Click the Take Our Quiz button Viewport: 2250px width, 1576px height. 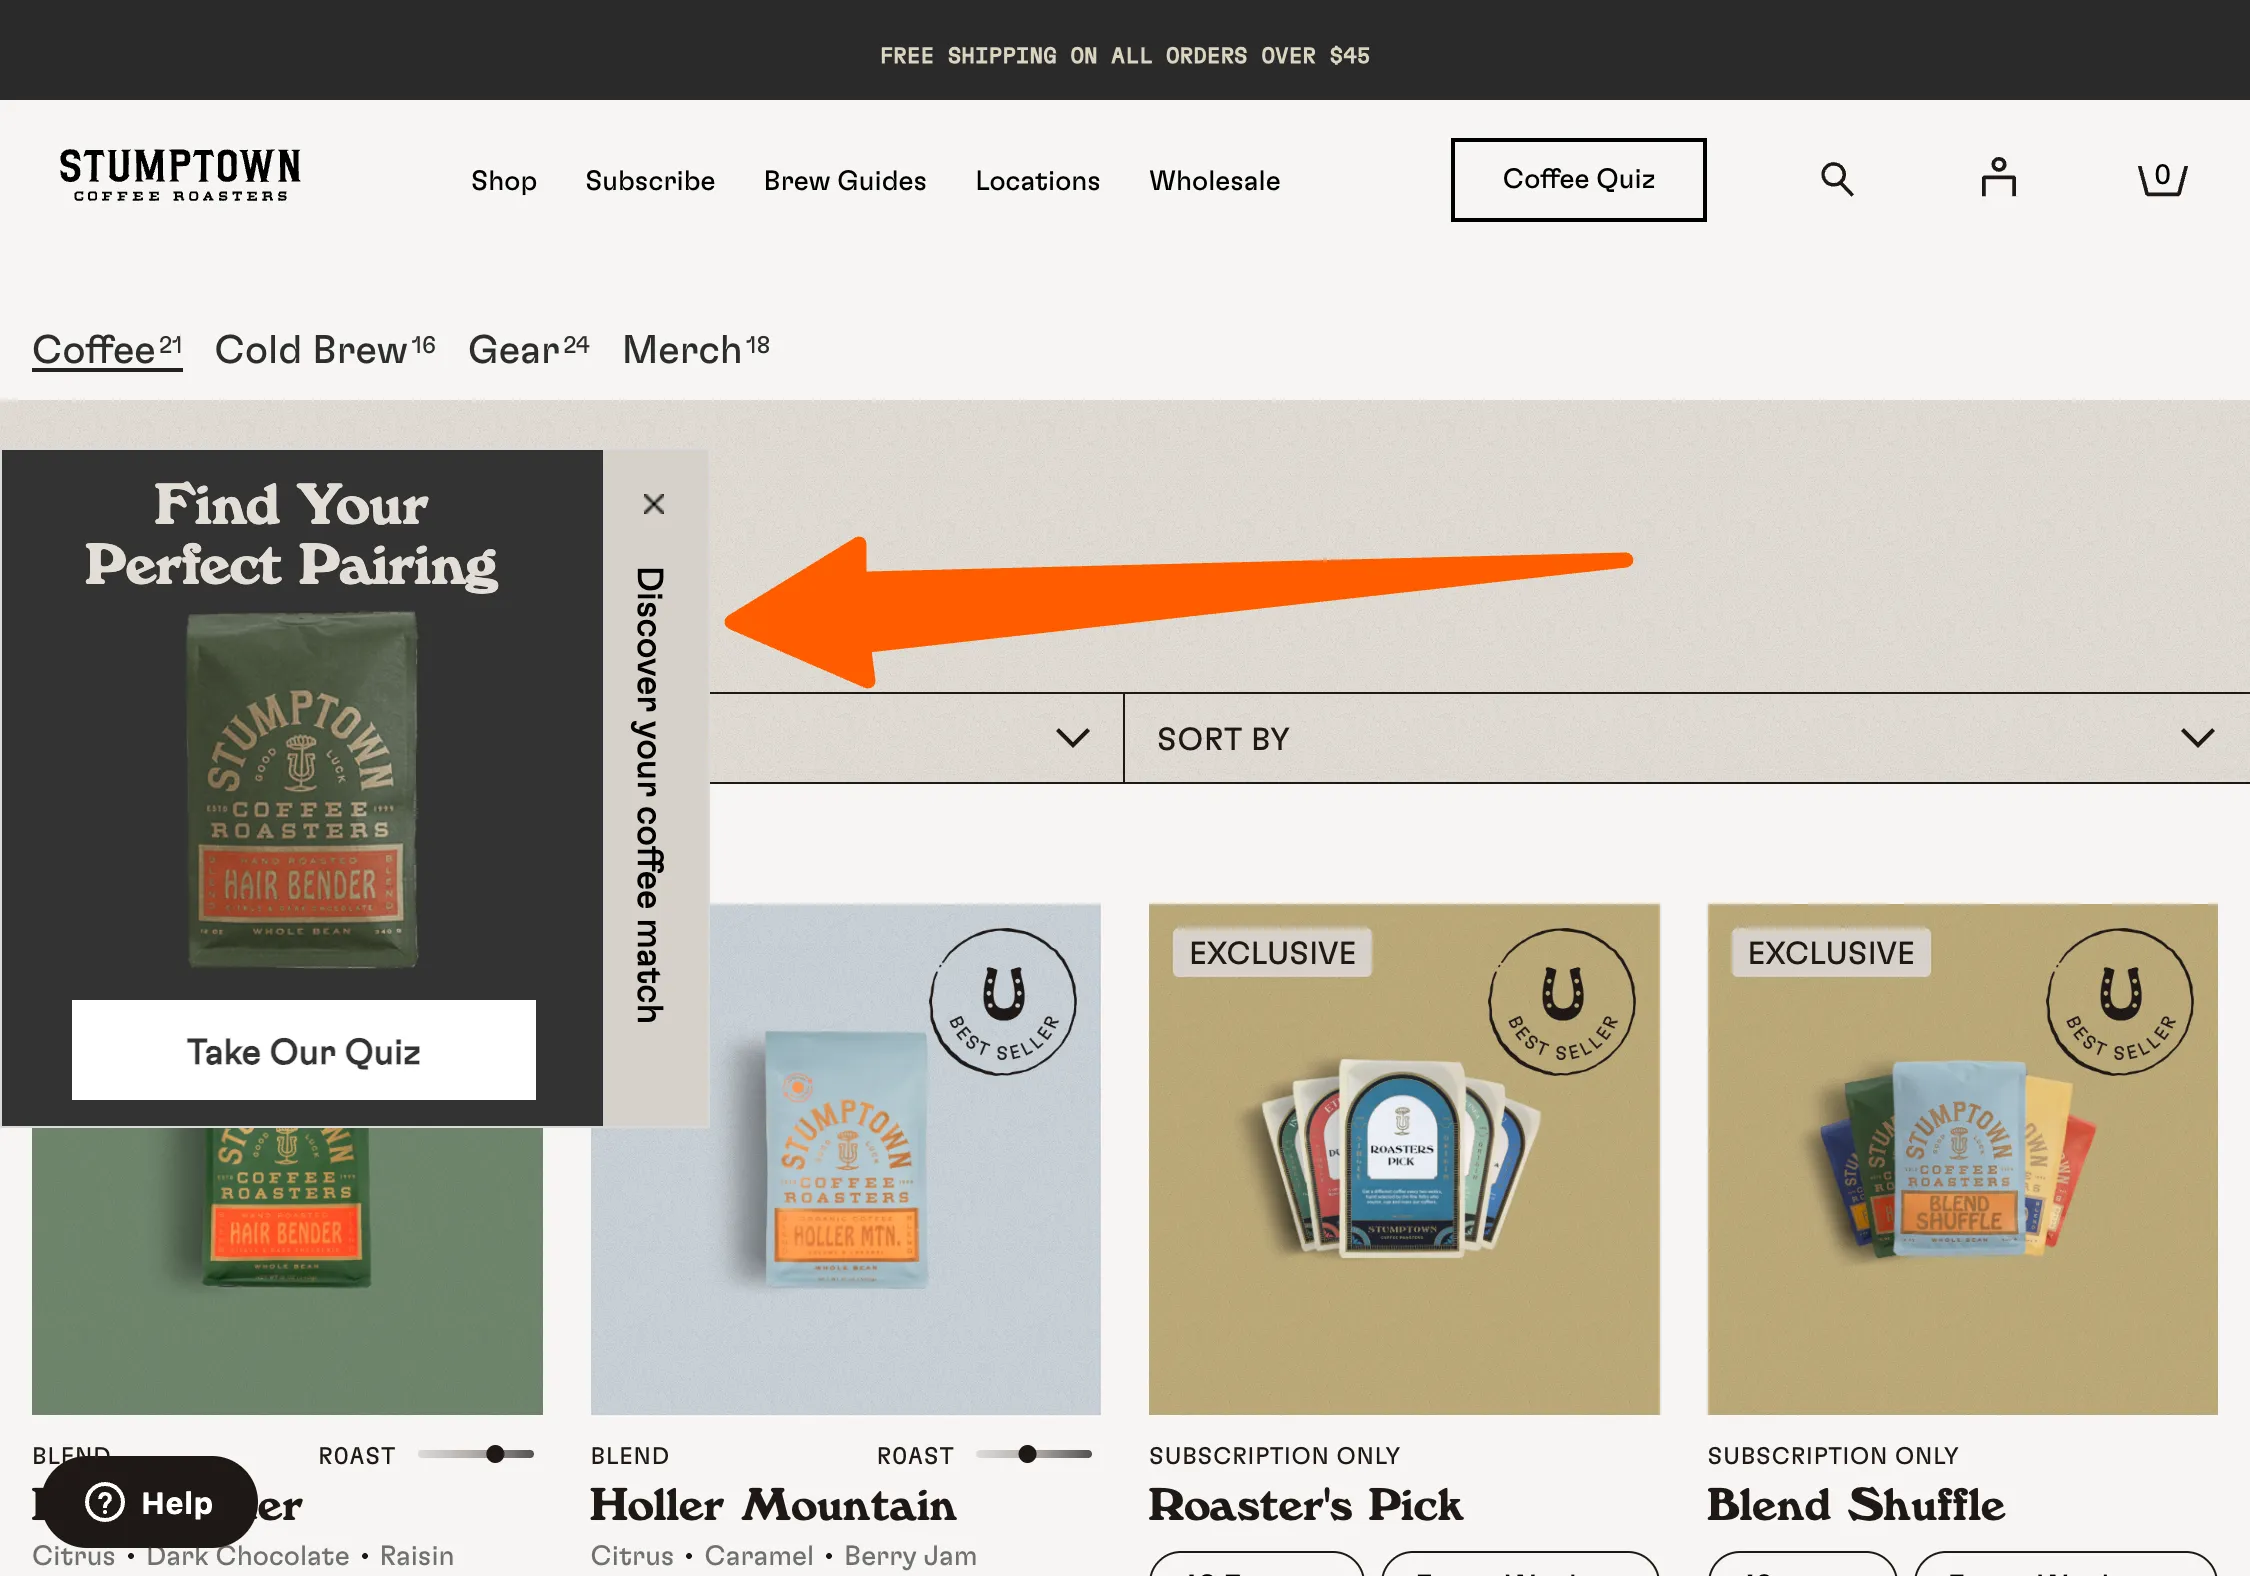point(304,1050)
